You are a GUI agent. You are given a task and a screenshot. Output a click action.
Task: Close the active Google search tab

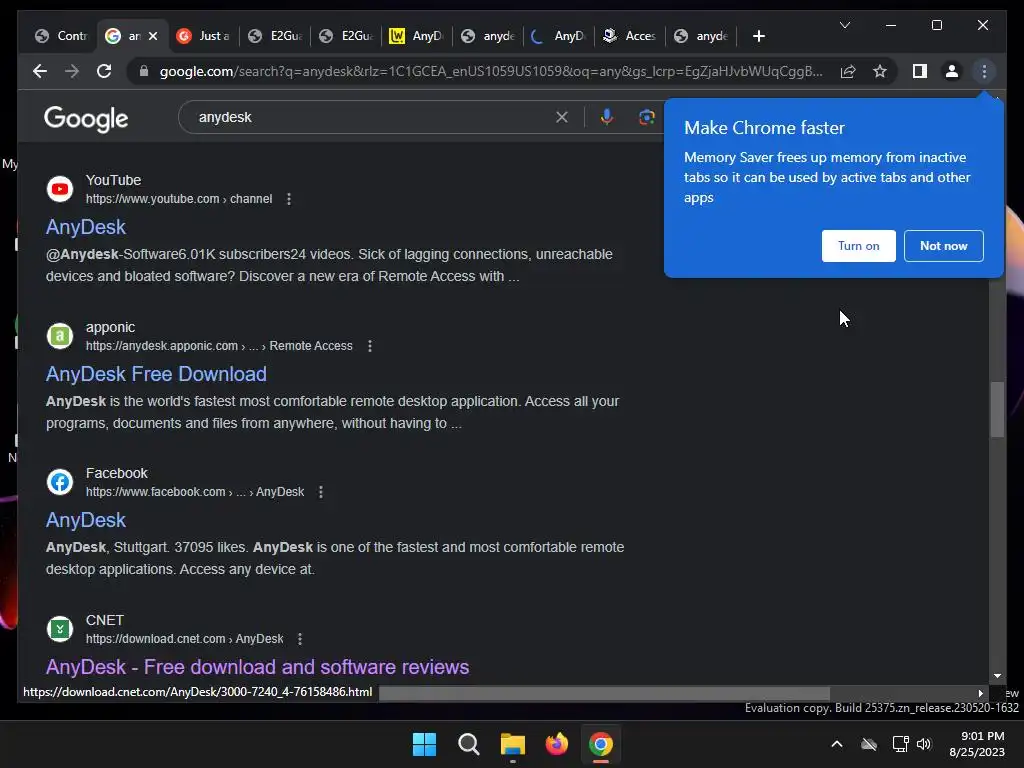153,36
